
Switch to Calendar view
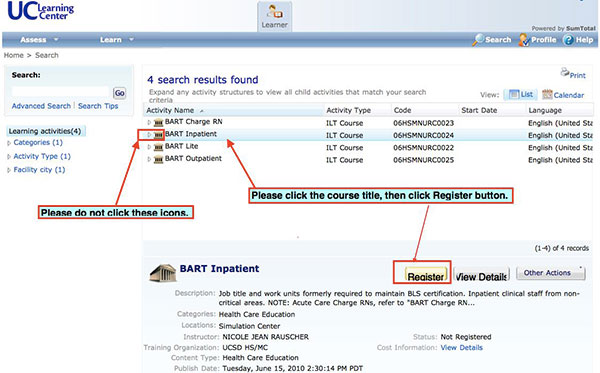pos(563,94)
